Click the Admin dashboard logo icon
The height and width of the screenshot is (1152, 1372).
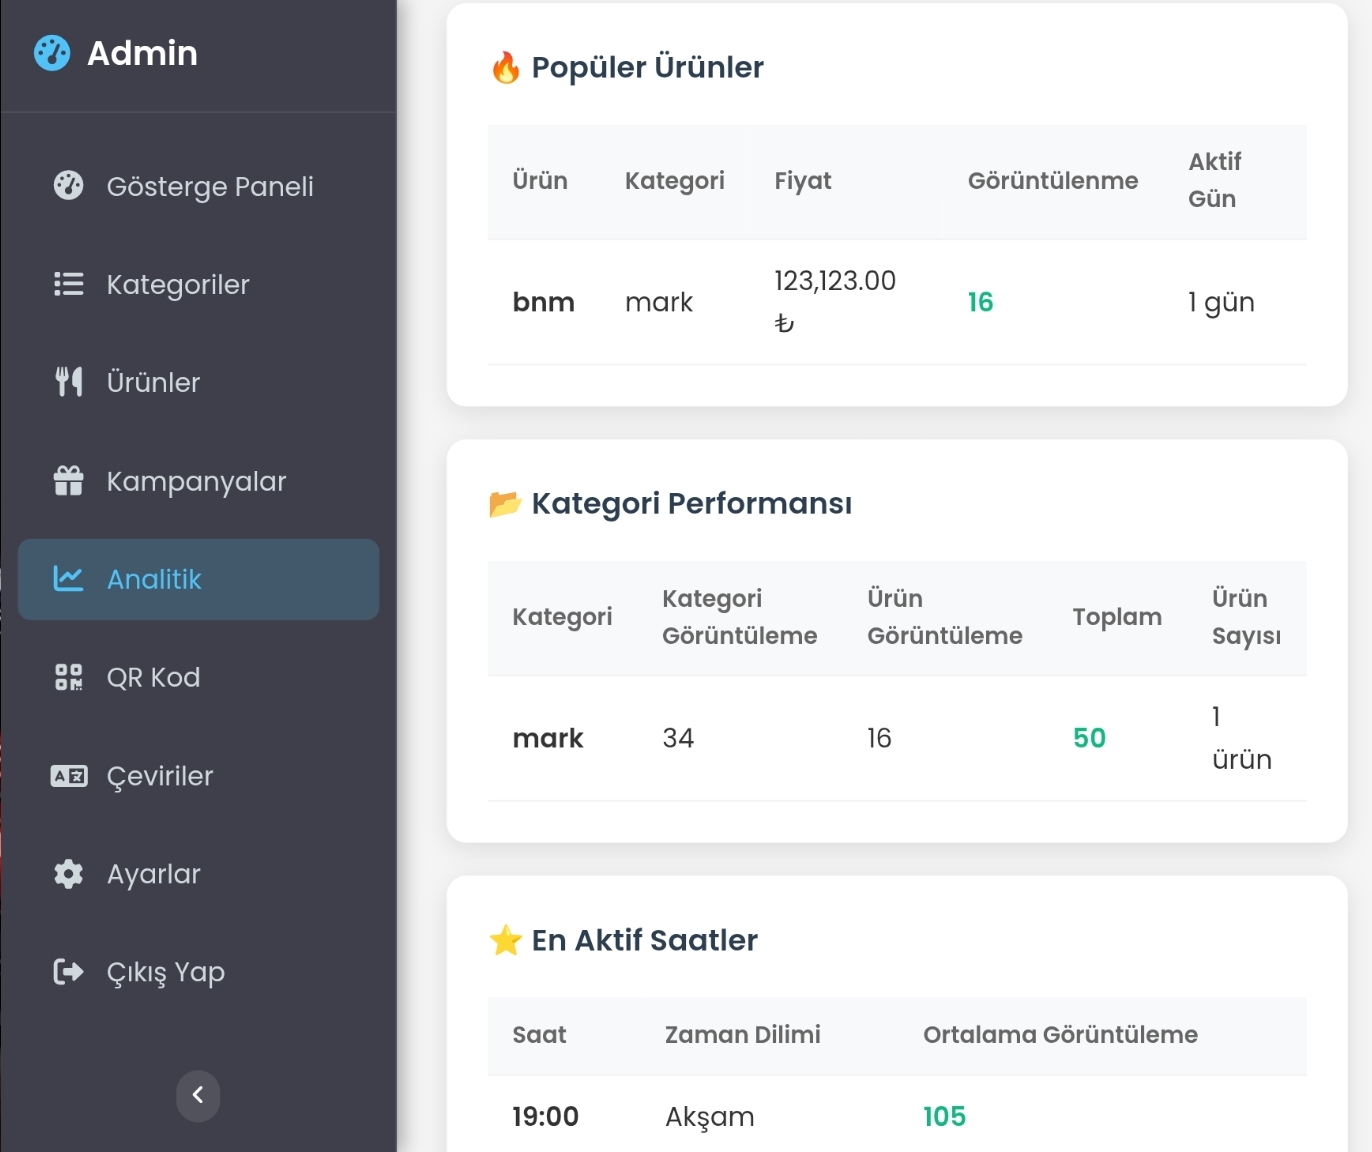click(x=52, y=53)
